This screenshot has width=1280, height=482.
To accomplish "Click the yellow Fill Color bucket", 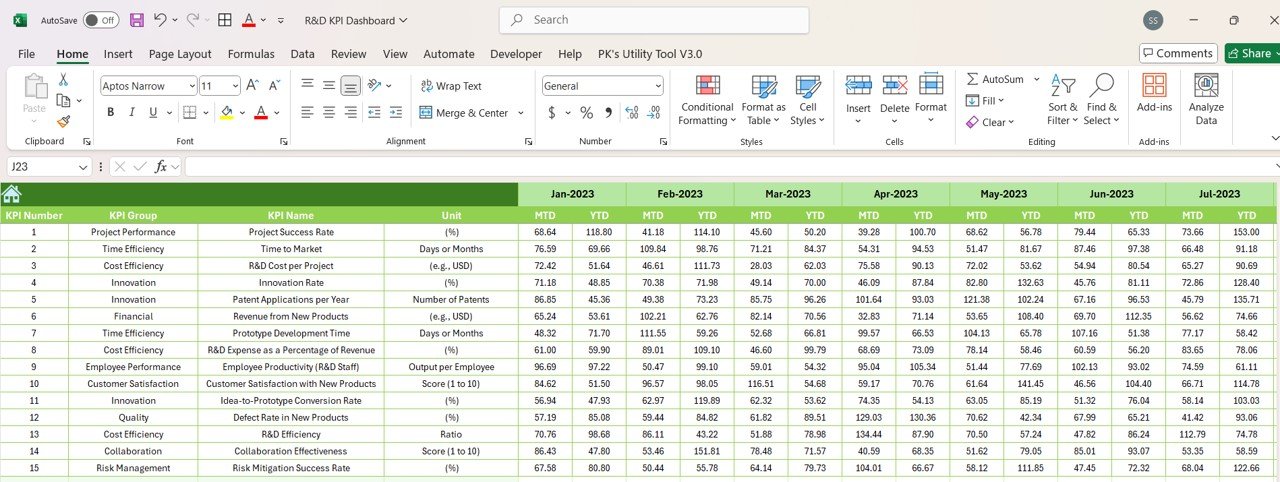I will pyautogui.click(x=227, y=113).
